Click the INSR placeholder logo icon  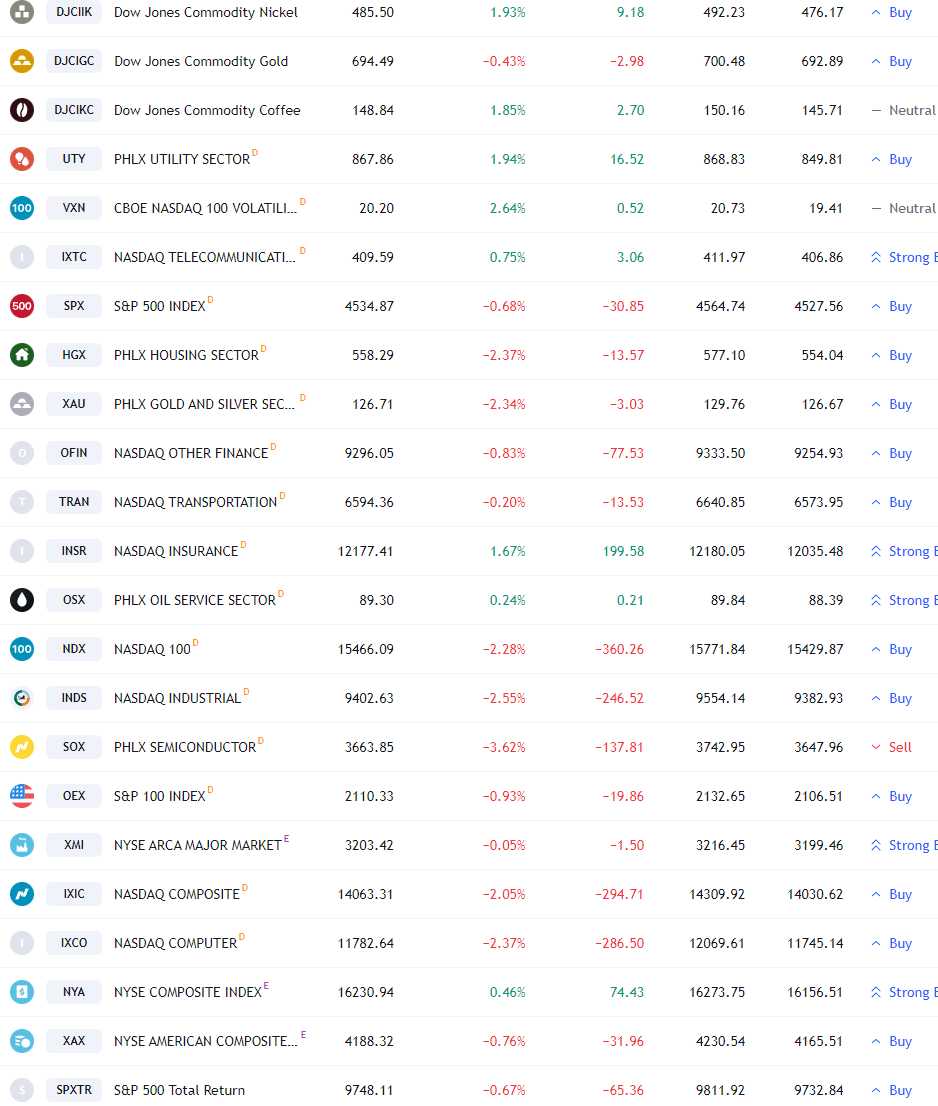pos(22,551)
